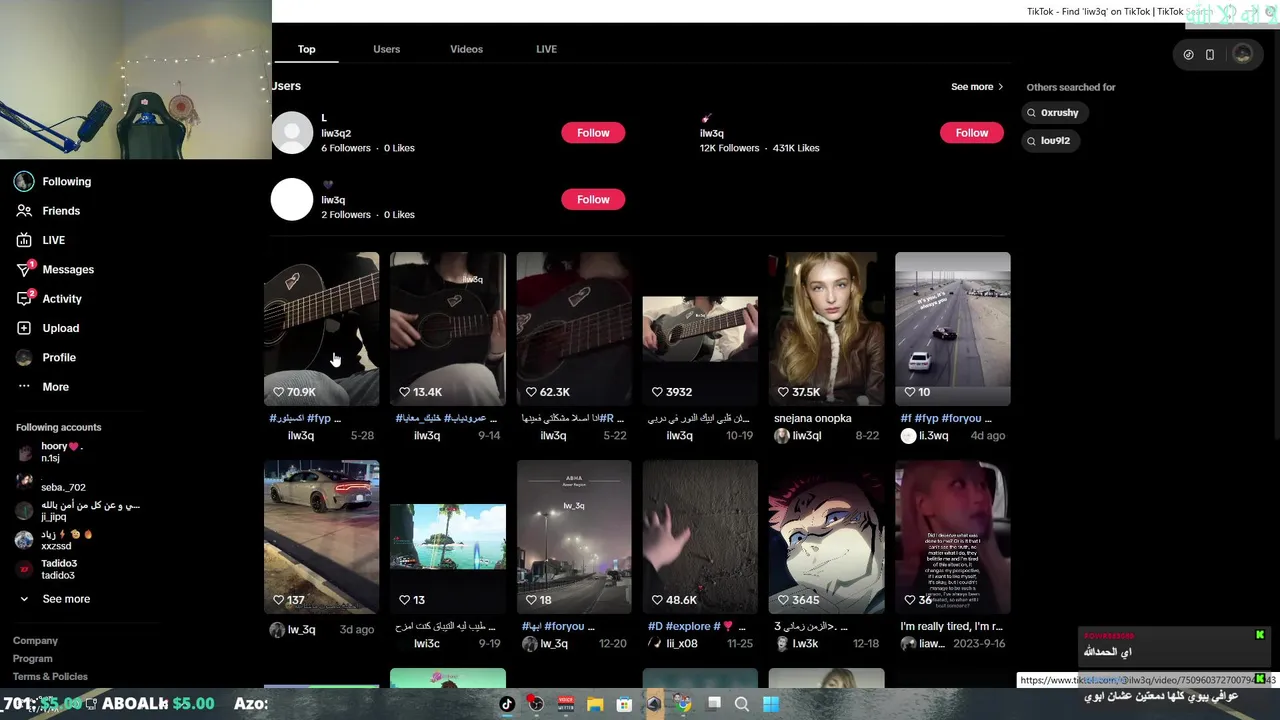Open author lw_3q posted 3d ago
Viewport: 1280px width, 720px height.
293,630
